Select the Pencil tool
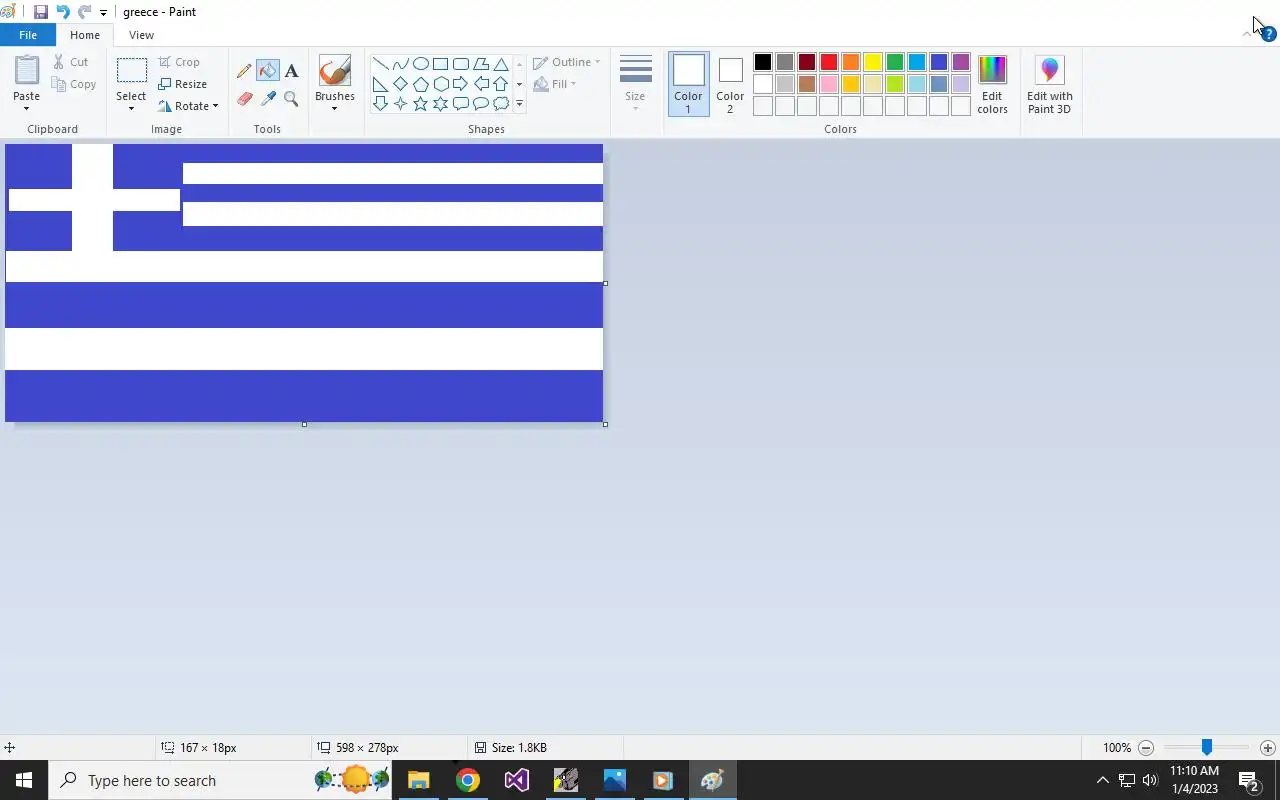Image resolution: width=1280 pixels, height=800 pixels. coord(244,71)
